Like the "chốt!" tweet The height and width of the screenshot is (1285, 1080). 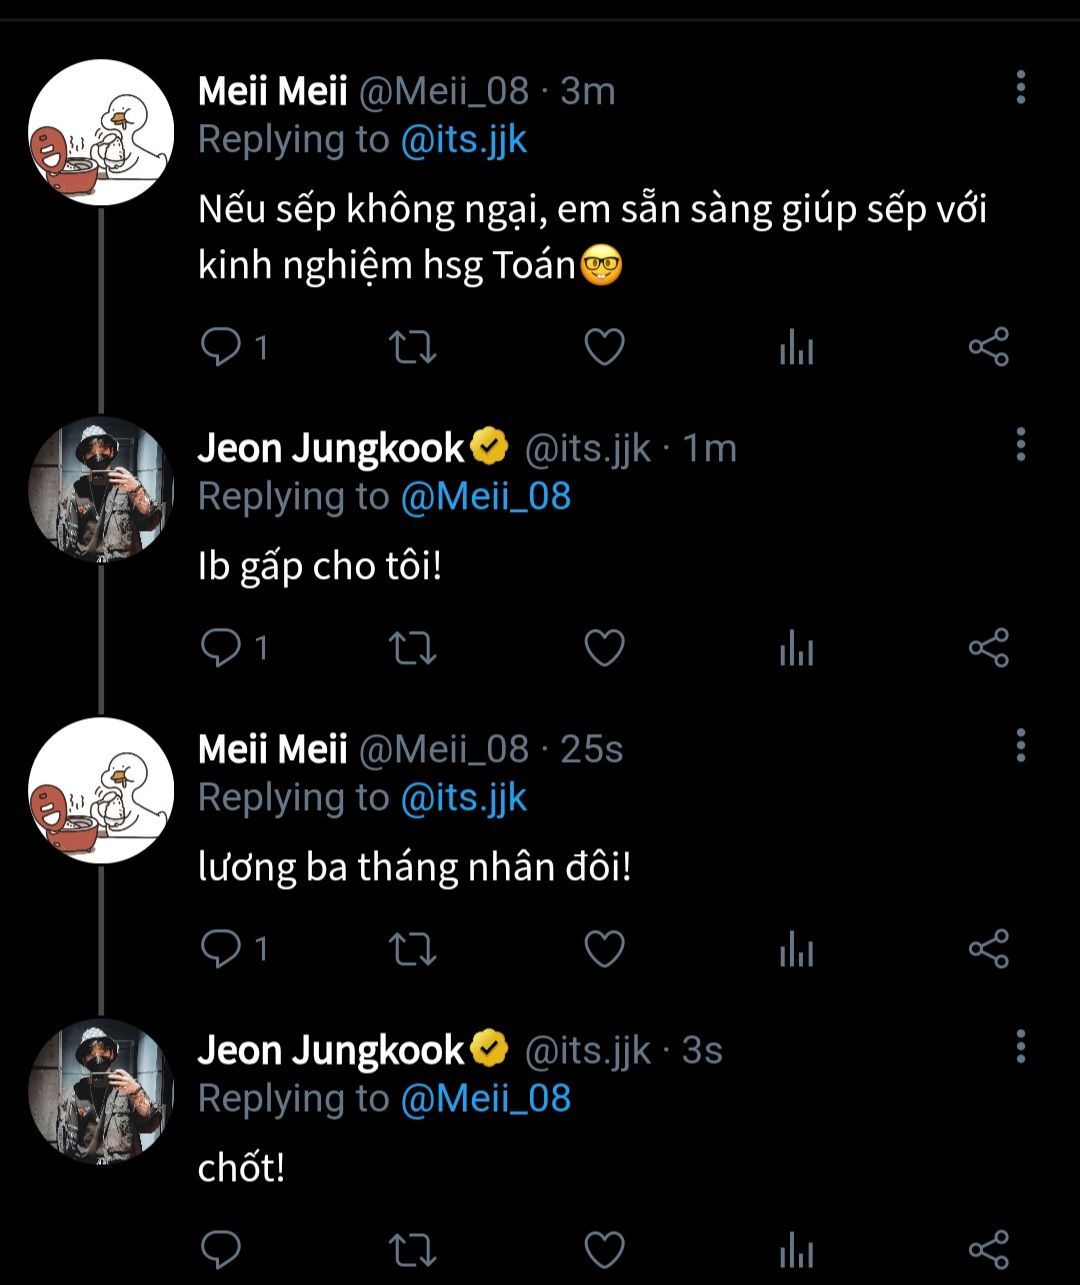[604, 1249]
